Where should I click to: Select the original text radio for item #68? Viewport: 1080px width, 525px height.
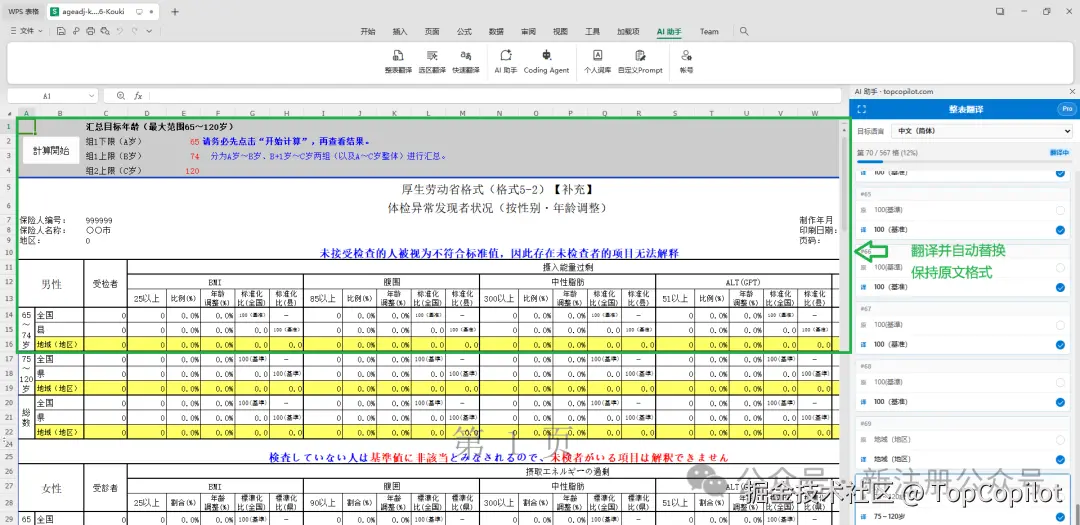(1060, 382)
